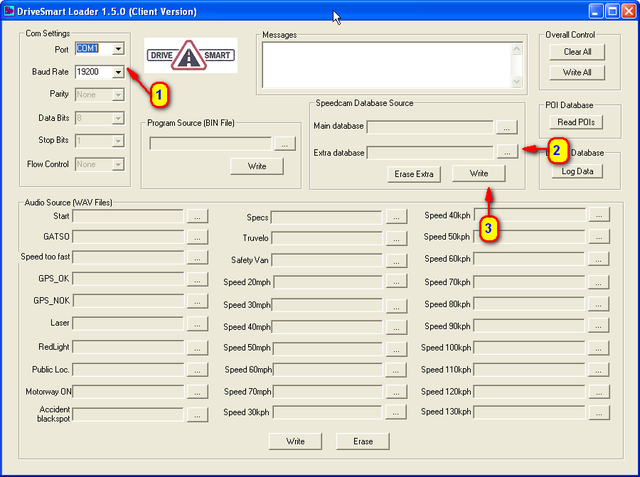Browse for the GPS_NOK WAV file
Image resolution: width=640 pixels, height=477 pixels.
click(198, 302)
